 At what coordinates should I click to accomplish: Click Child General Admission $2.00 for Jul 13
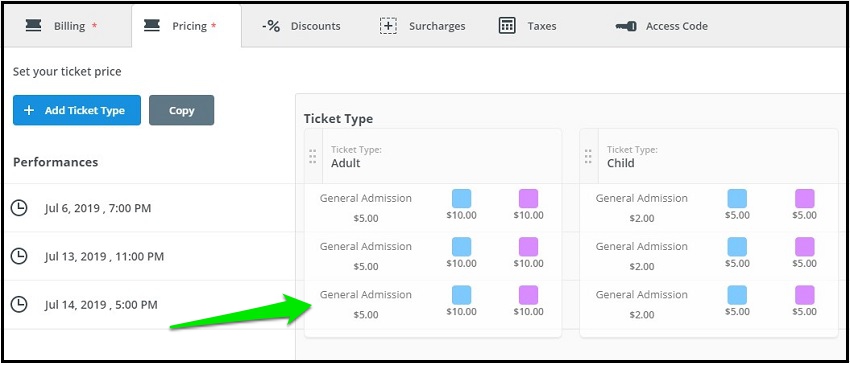642,257
